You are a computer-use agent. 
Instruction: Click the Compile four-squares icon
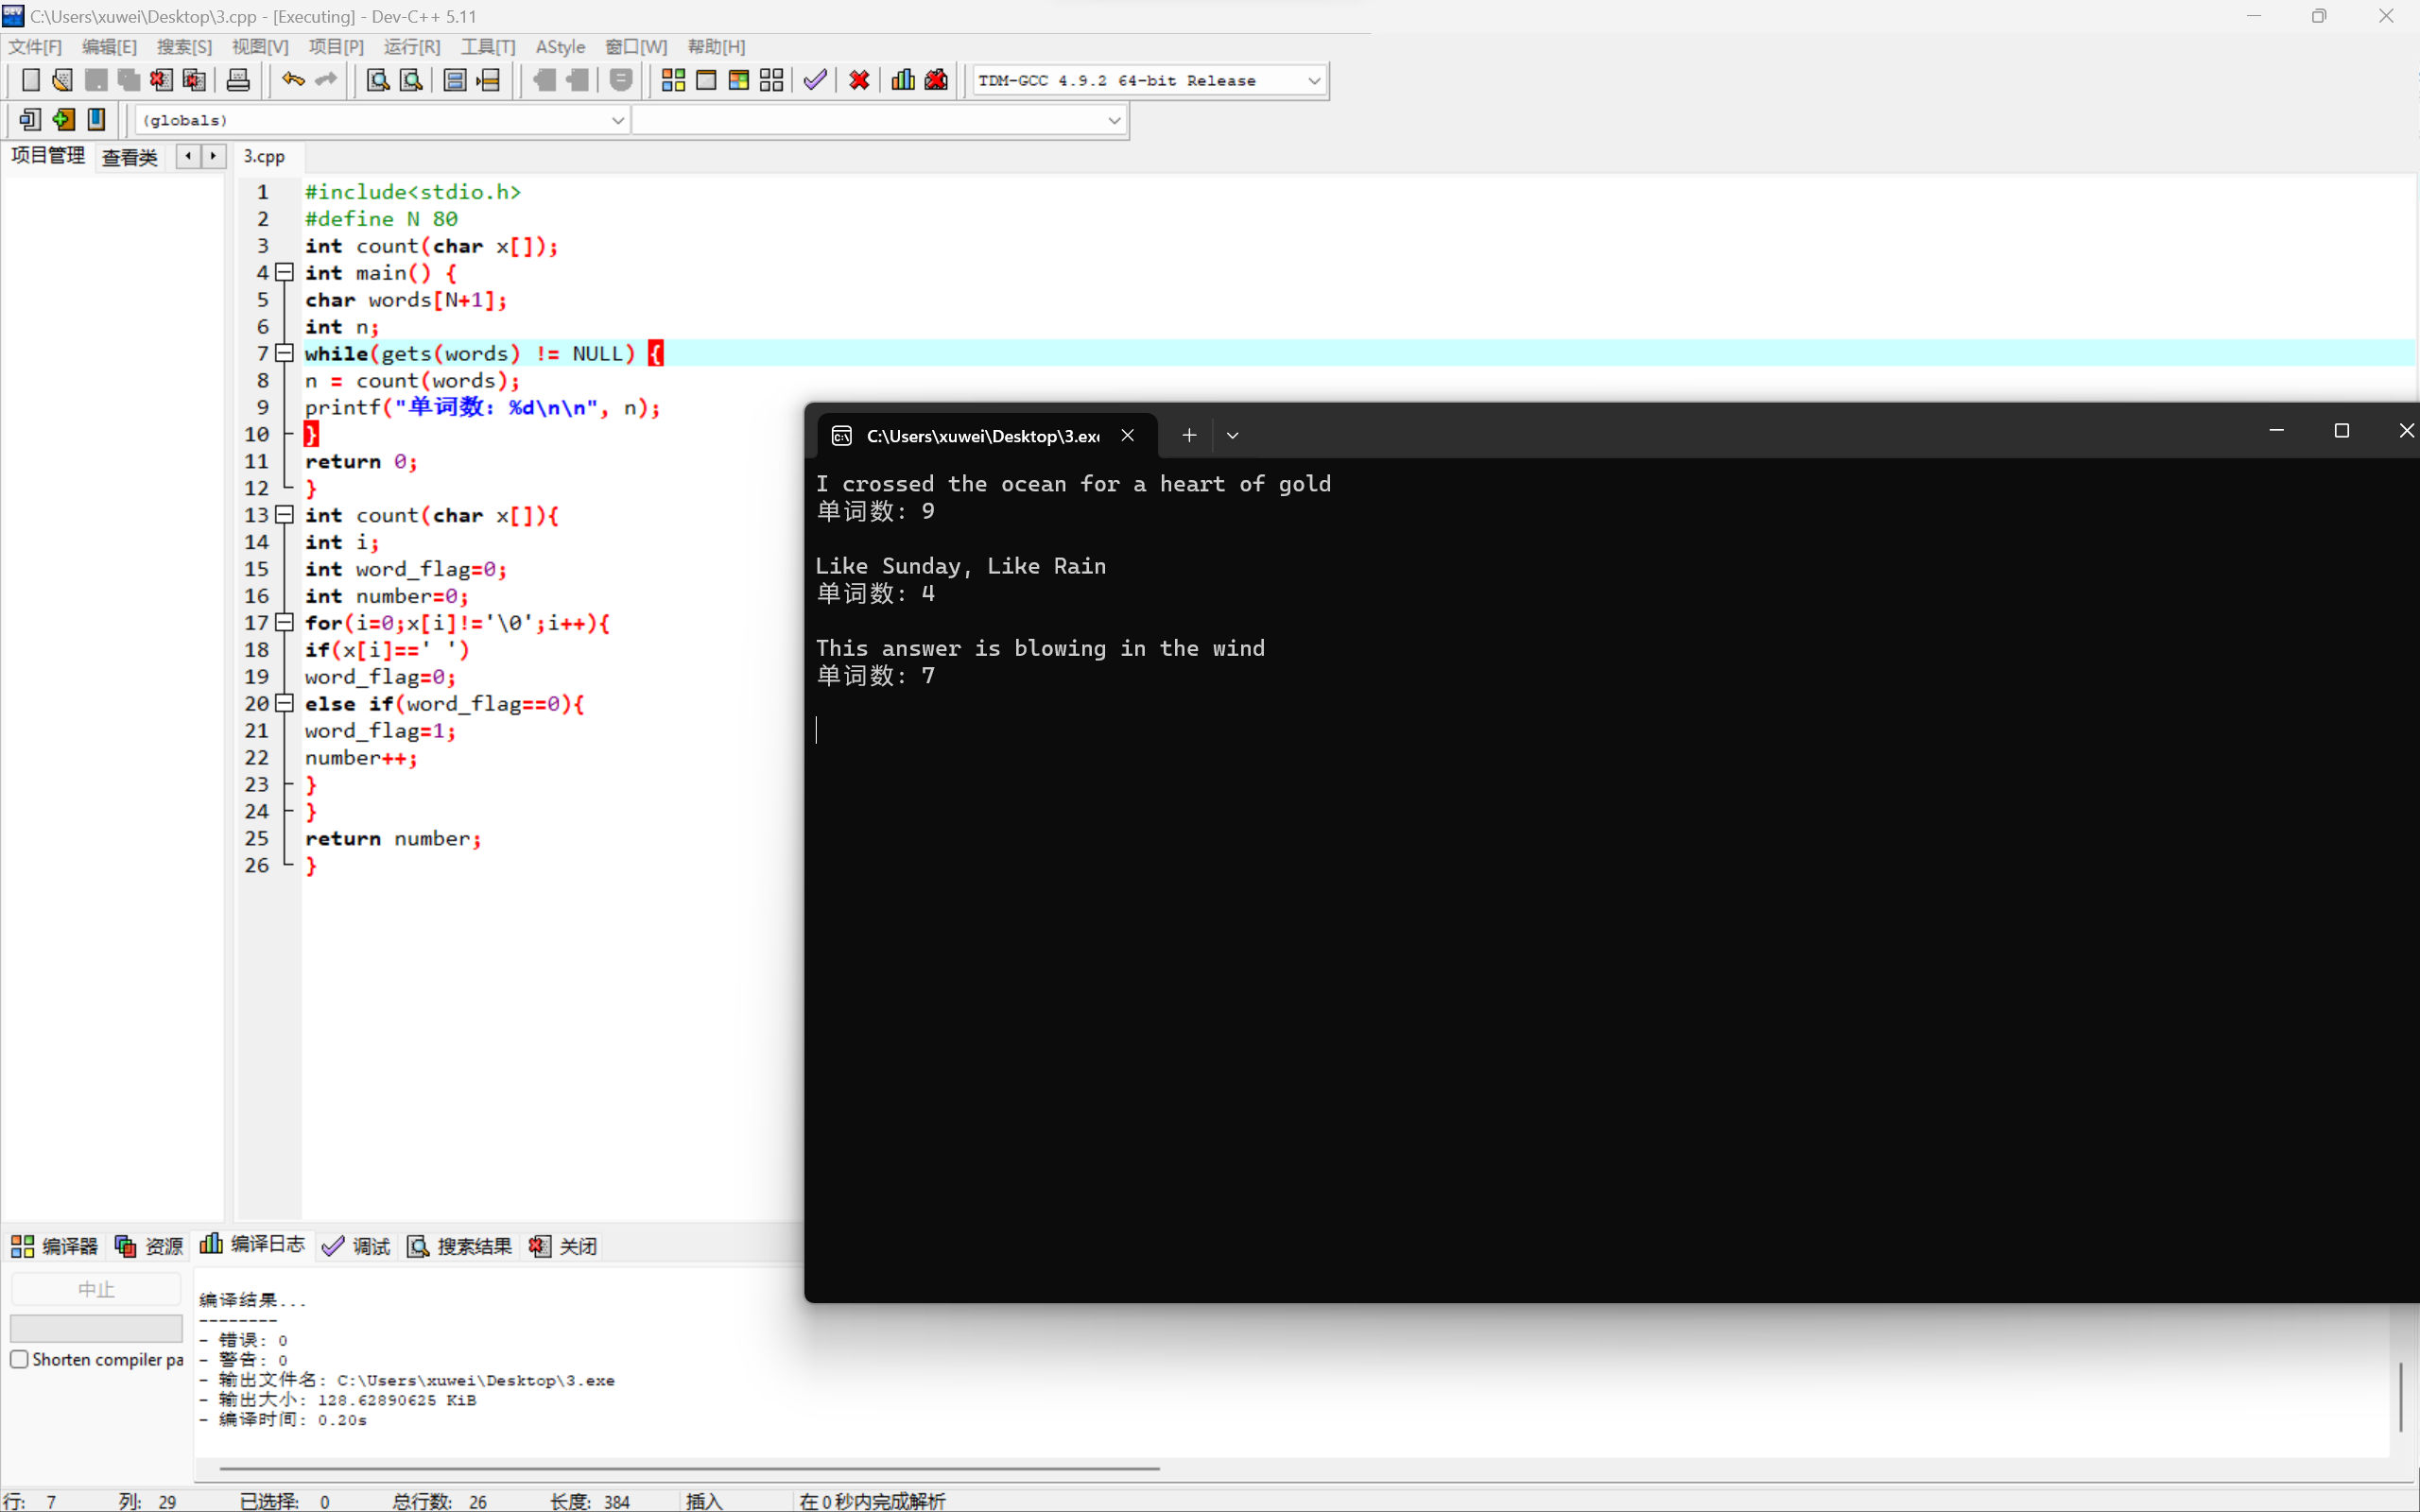tap(673, 80)
